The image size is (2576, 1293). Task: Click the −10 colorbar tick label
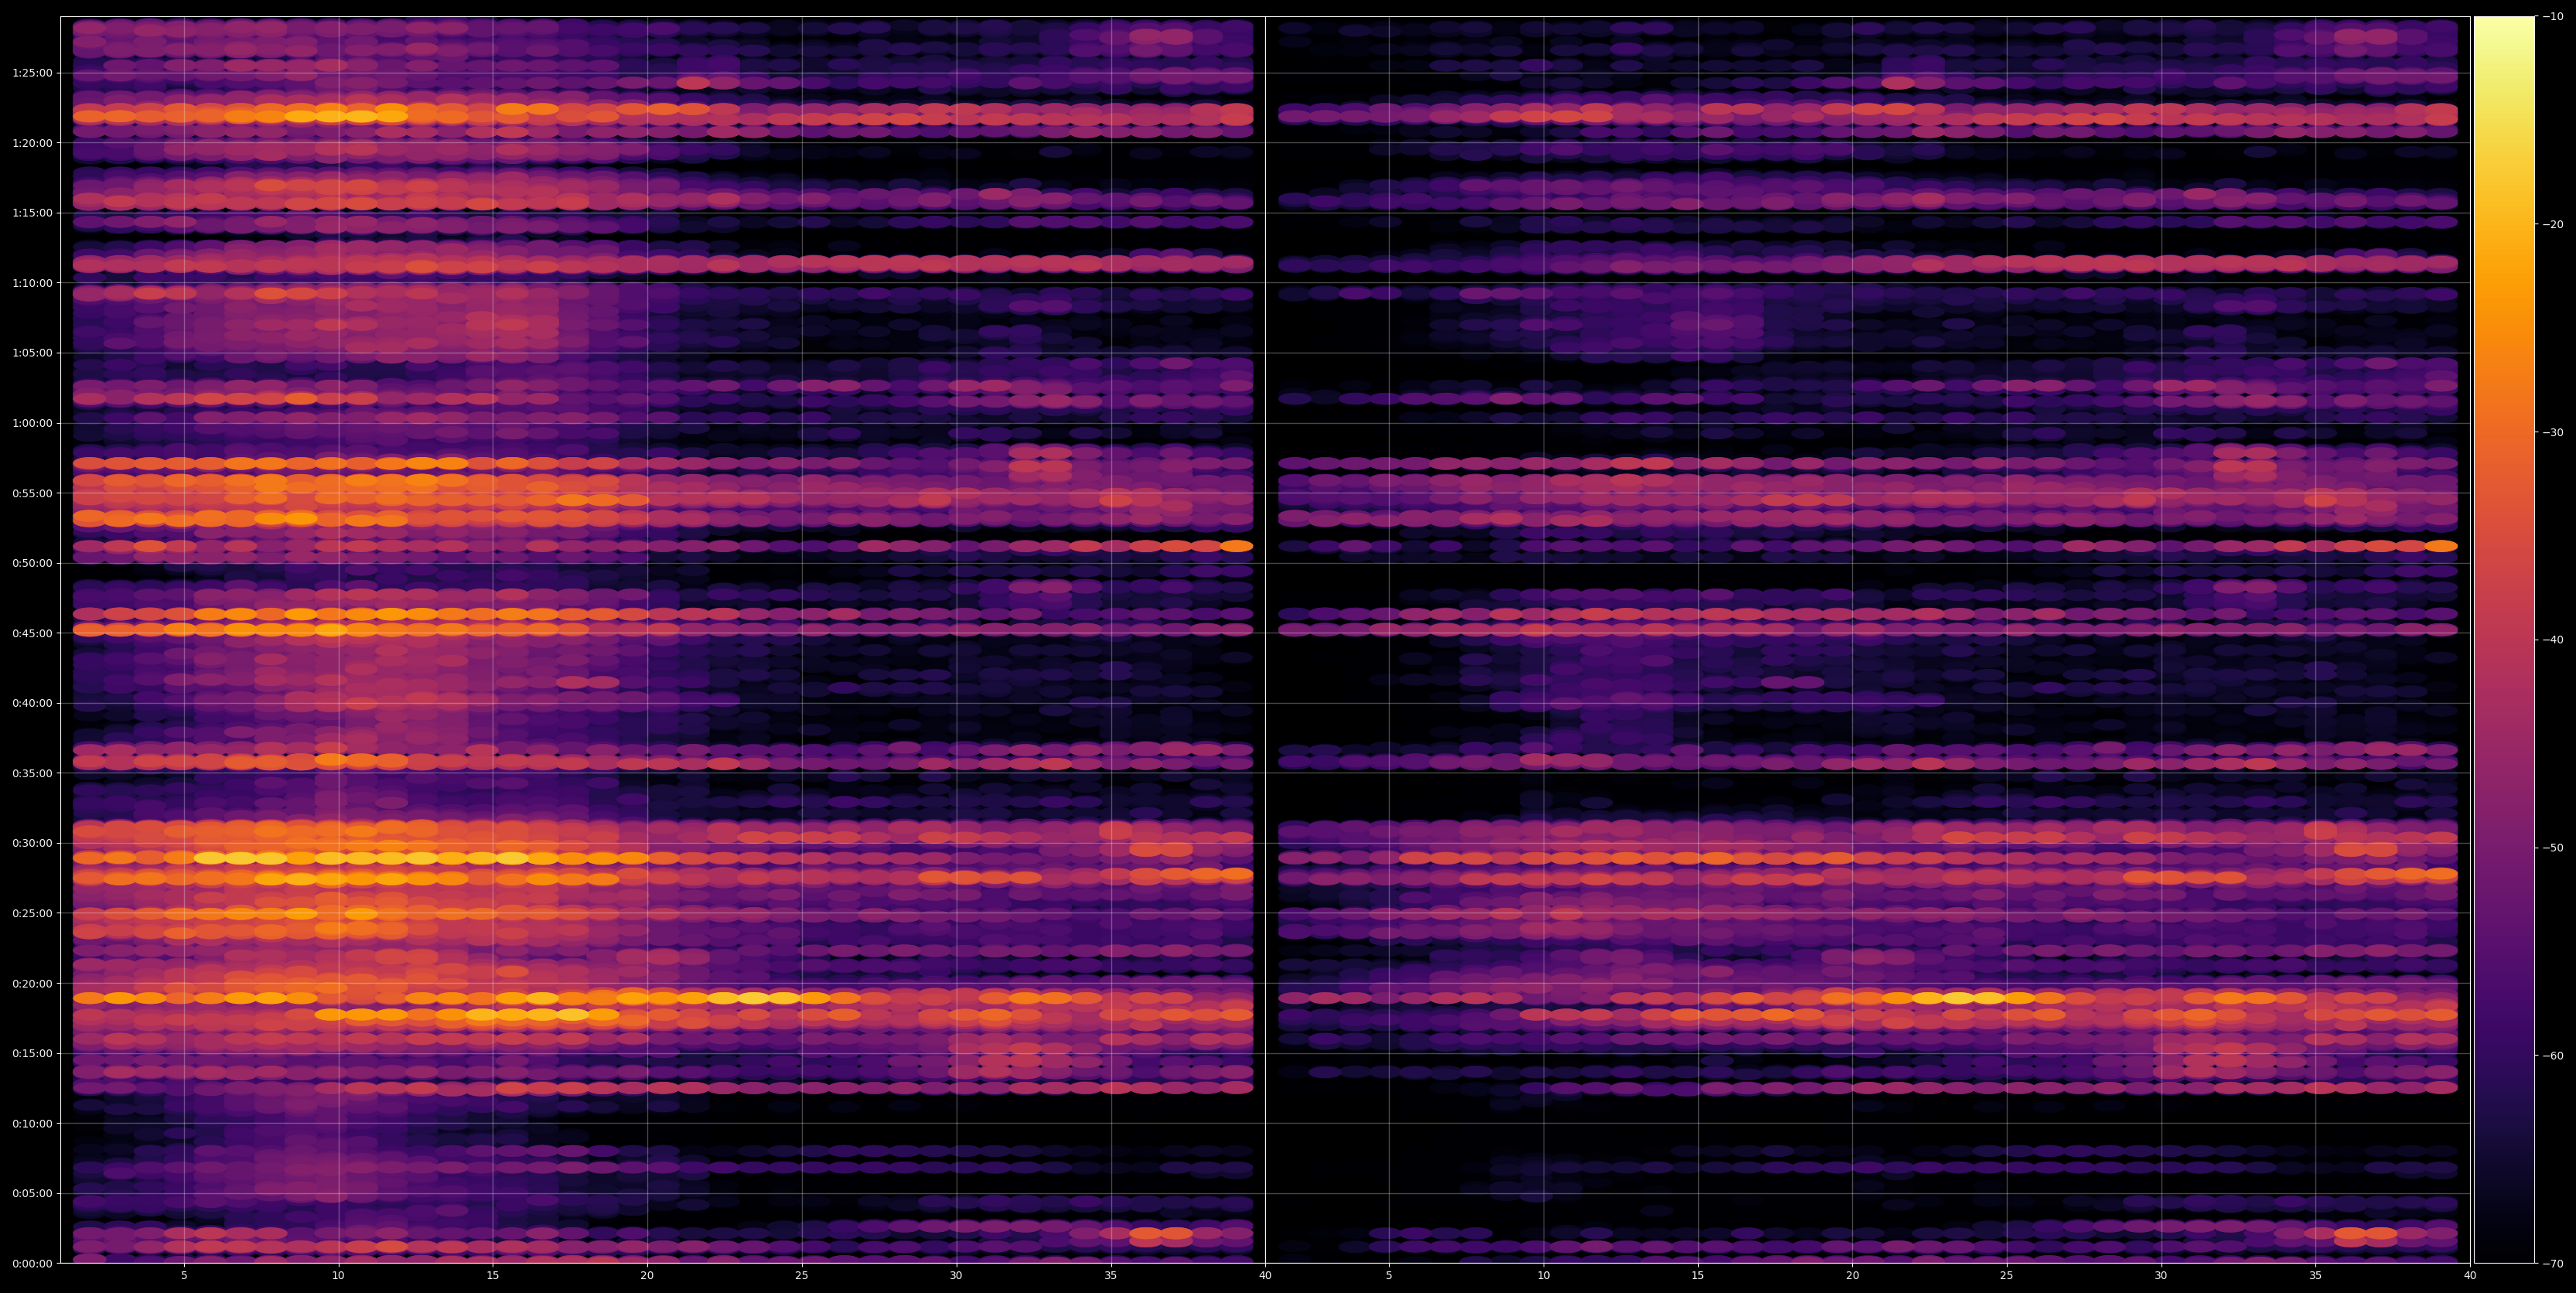click(x=2553, y=16)
